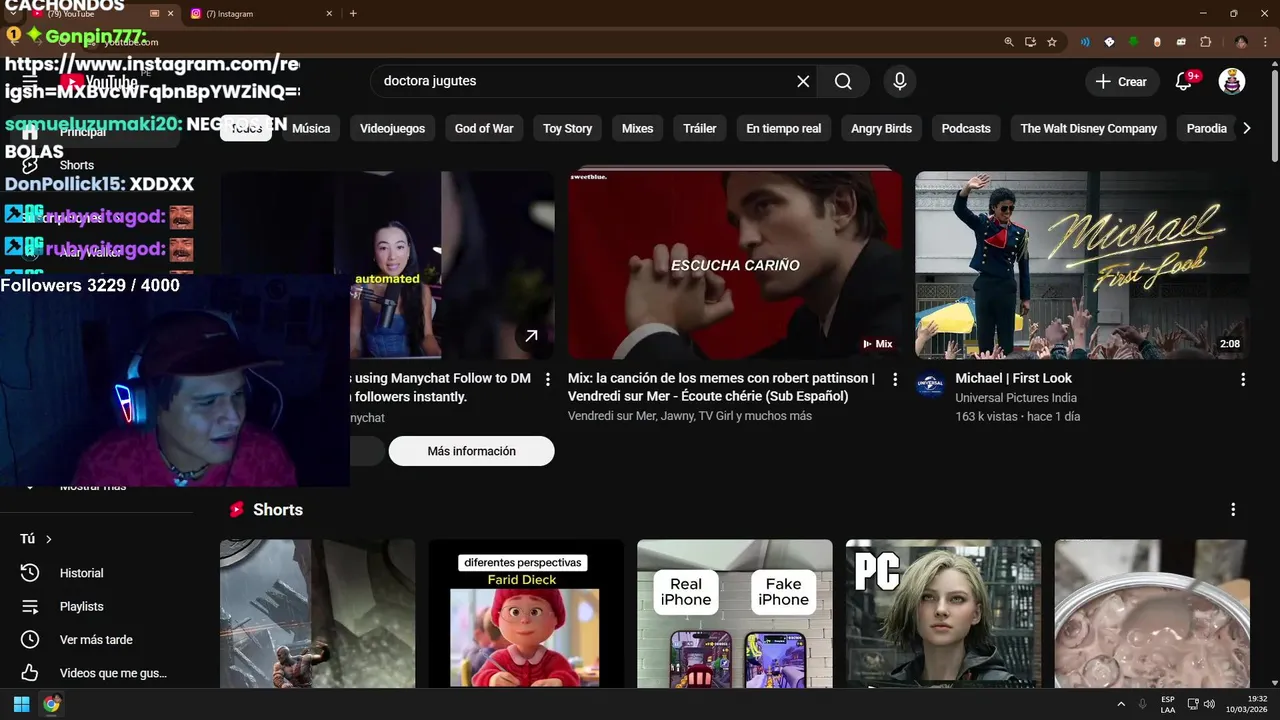Image resolution: width=1280 pixels, height=720 pixels.
Task: Select the Videojuegos chip
Action: click(x=392, y=128)
